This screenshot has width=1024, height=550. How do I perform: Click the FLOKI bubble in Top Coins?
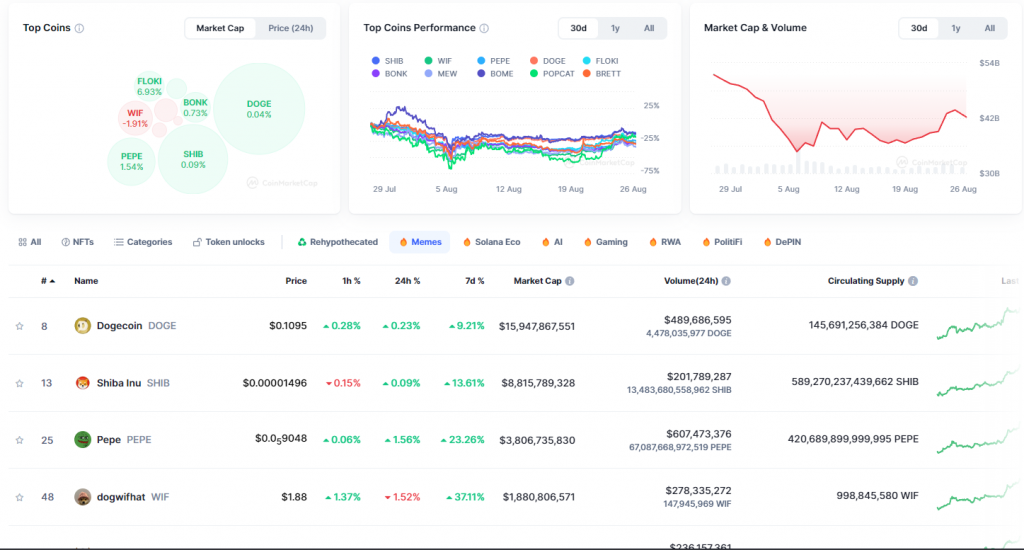[150, 86]
